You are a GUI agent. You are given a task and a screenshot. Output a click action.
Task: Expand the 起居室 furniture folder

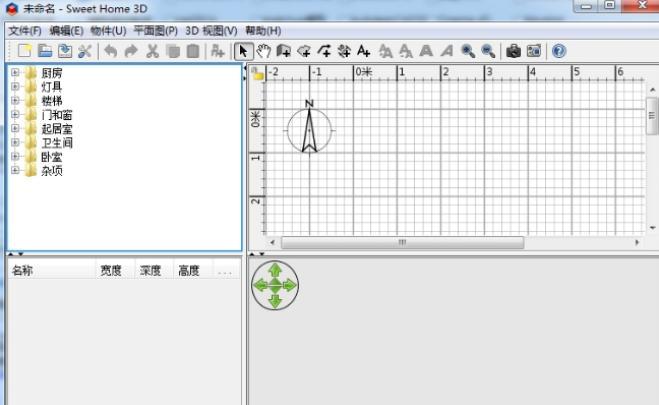(x=15, y=128)
